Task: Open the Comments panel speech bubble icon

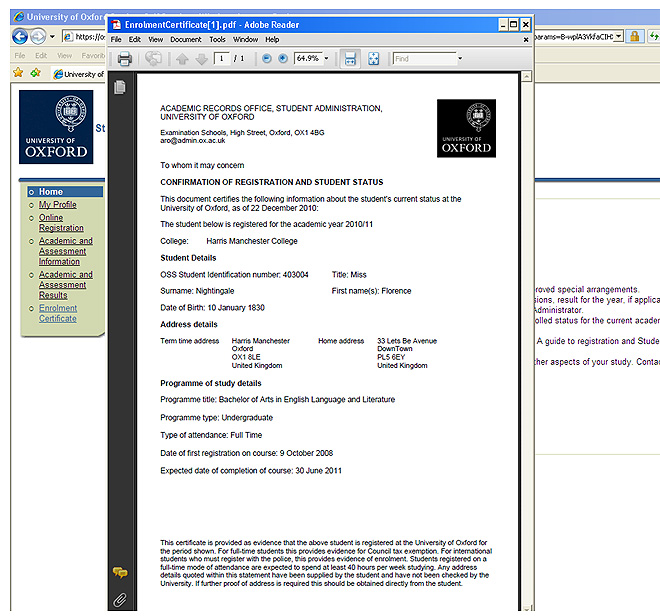Action: 120,573
